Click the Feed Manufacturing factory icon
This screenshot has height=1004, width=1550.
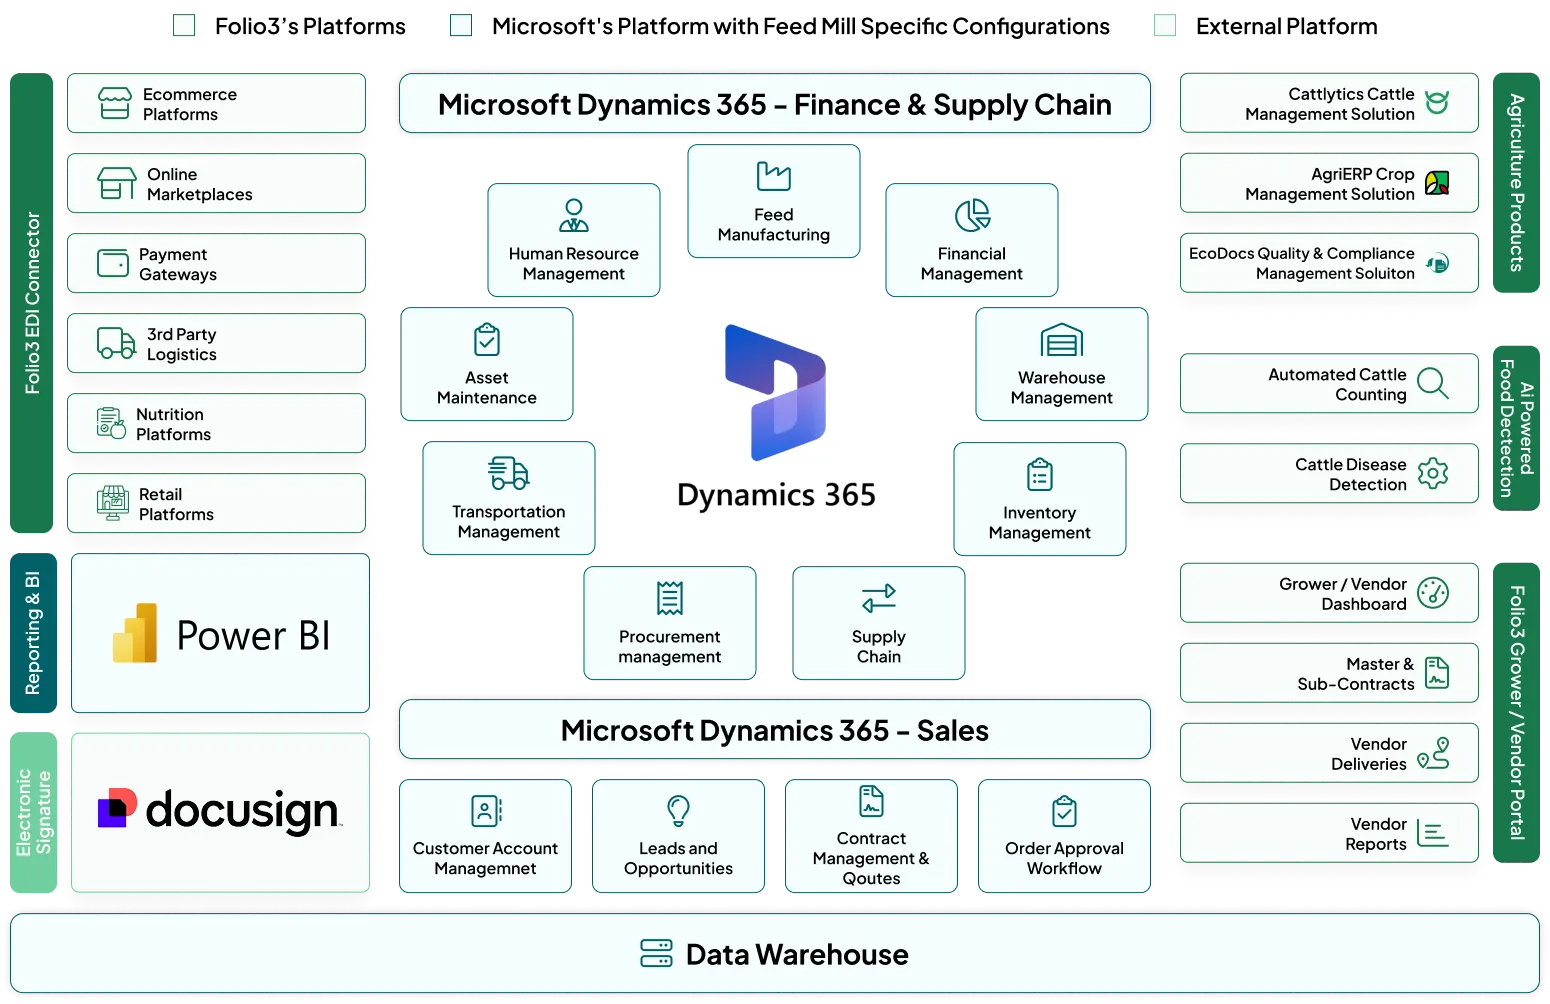pyautogui.click(x=773, y=176)
